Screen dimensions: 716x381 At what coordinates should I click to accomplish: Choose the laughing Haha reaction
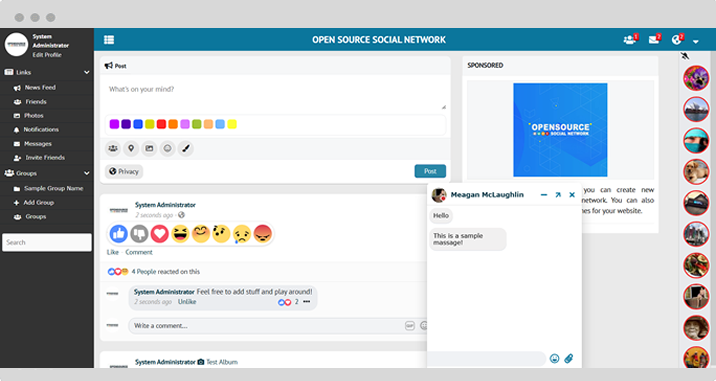point(180,234)
